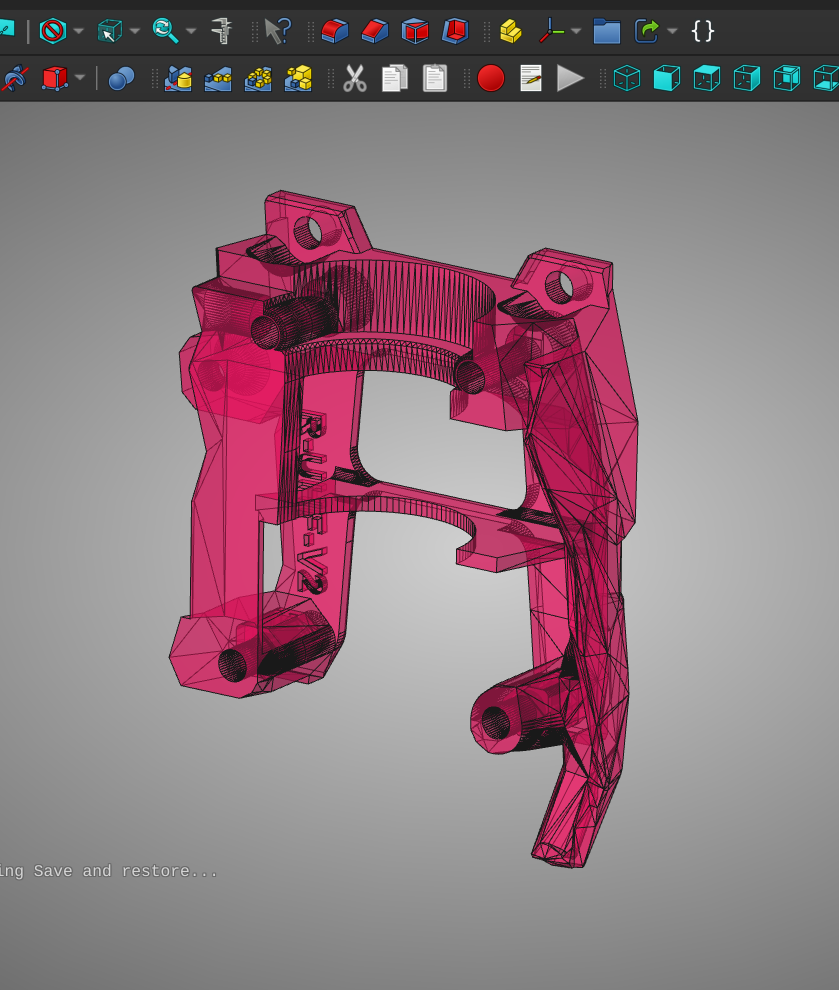Cut selection with the scissors icon
The height and width of the screenshot is (990, 839).
(x=355, y=78)
